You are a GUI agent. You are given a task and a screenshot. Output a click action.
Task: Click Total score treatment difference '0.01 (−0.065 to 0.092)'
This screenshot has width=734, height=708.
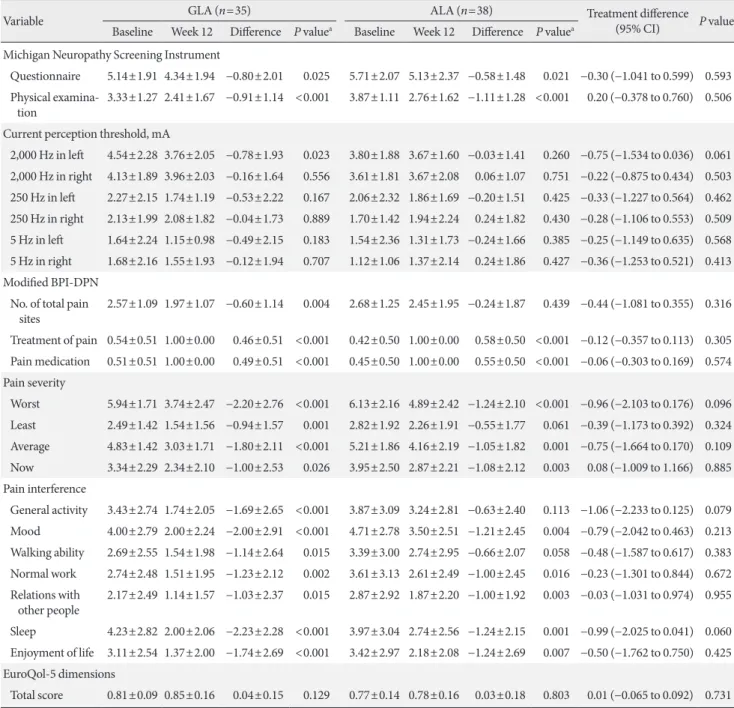640,695
